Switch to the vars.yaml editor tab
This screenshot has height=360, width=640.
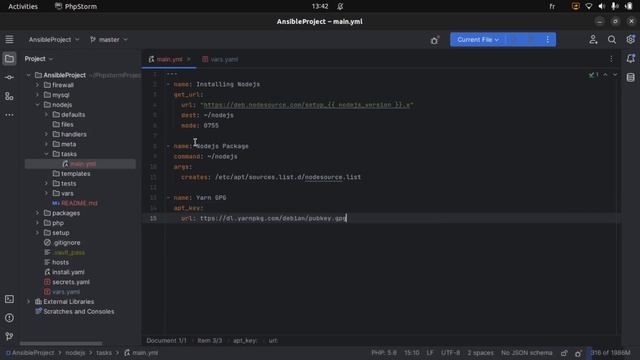(220, 59)
